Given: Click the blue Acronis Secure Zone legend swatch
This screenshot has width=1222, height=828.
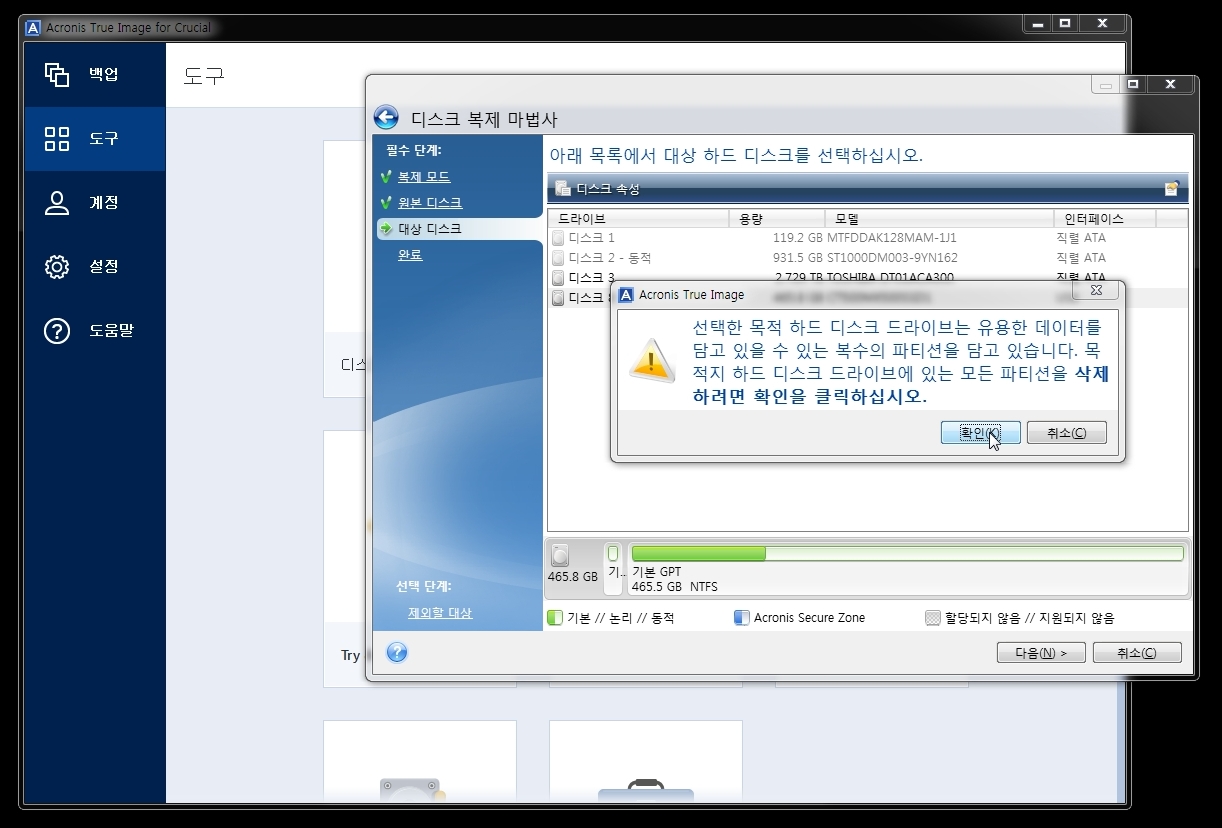Looking at the screenshot, I should coord(742,618).
